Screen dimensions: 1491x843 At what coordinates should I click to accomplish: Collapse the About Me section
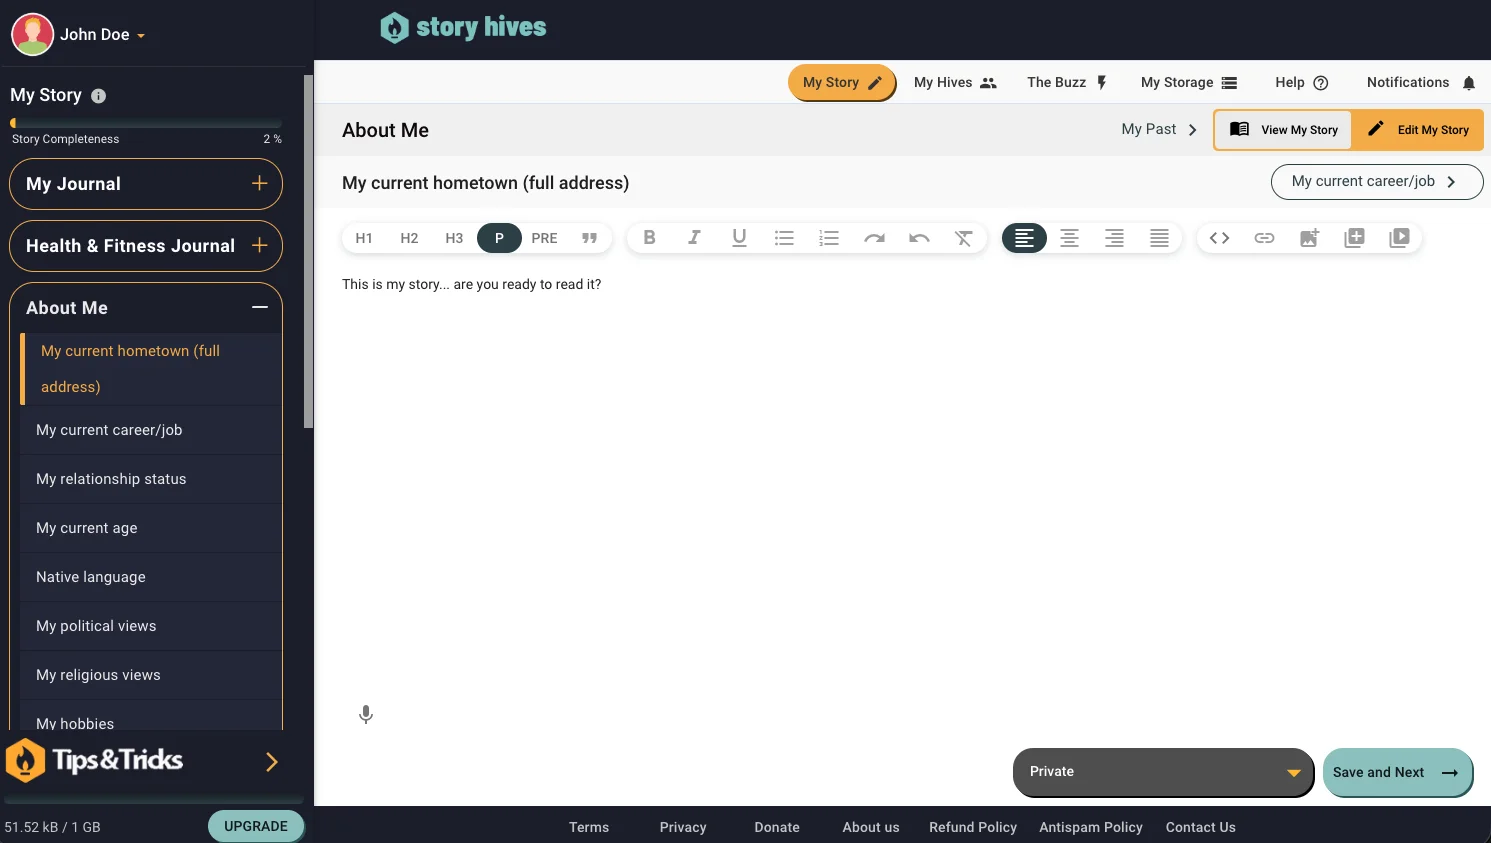(x=260, y=308)
